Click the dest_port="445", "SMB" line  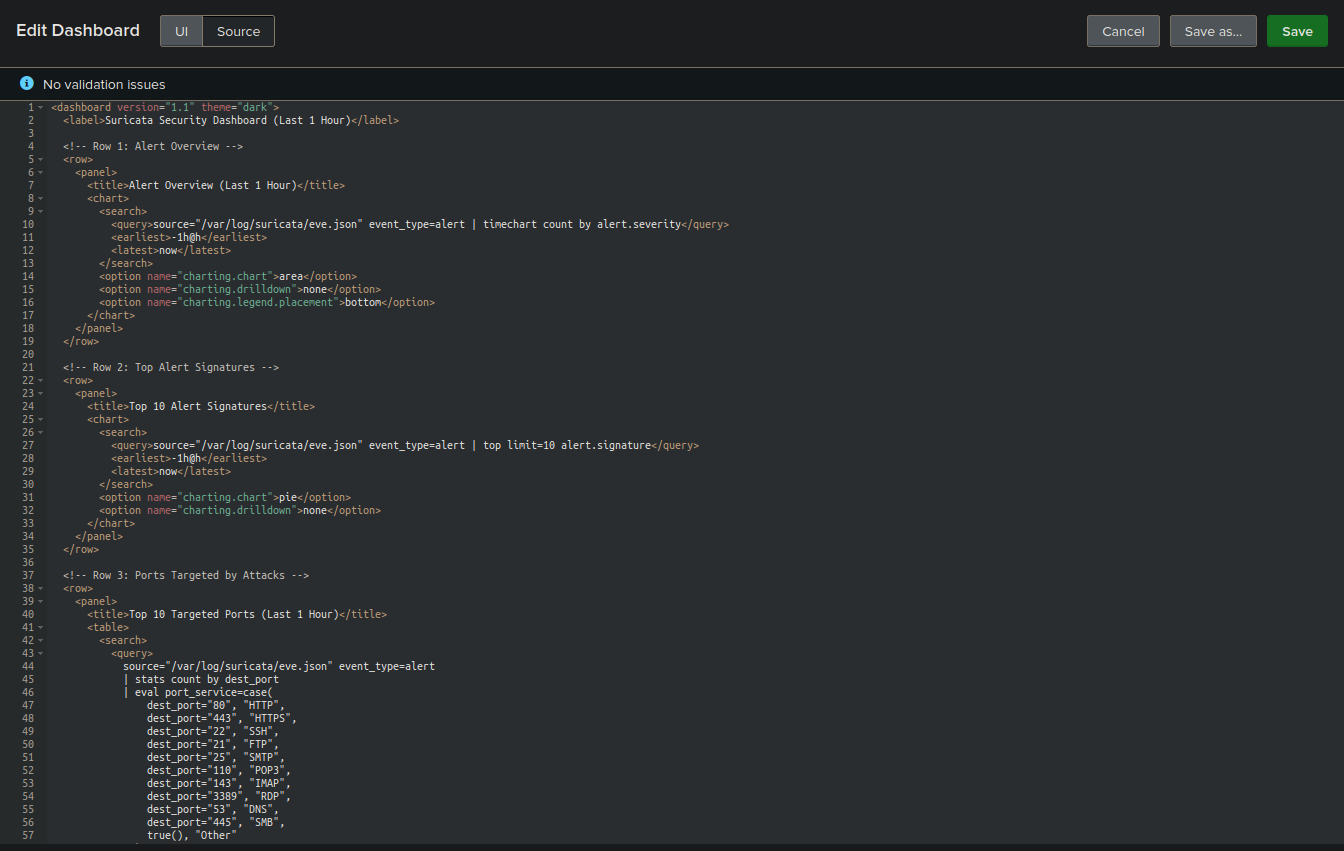216,822
